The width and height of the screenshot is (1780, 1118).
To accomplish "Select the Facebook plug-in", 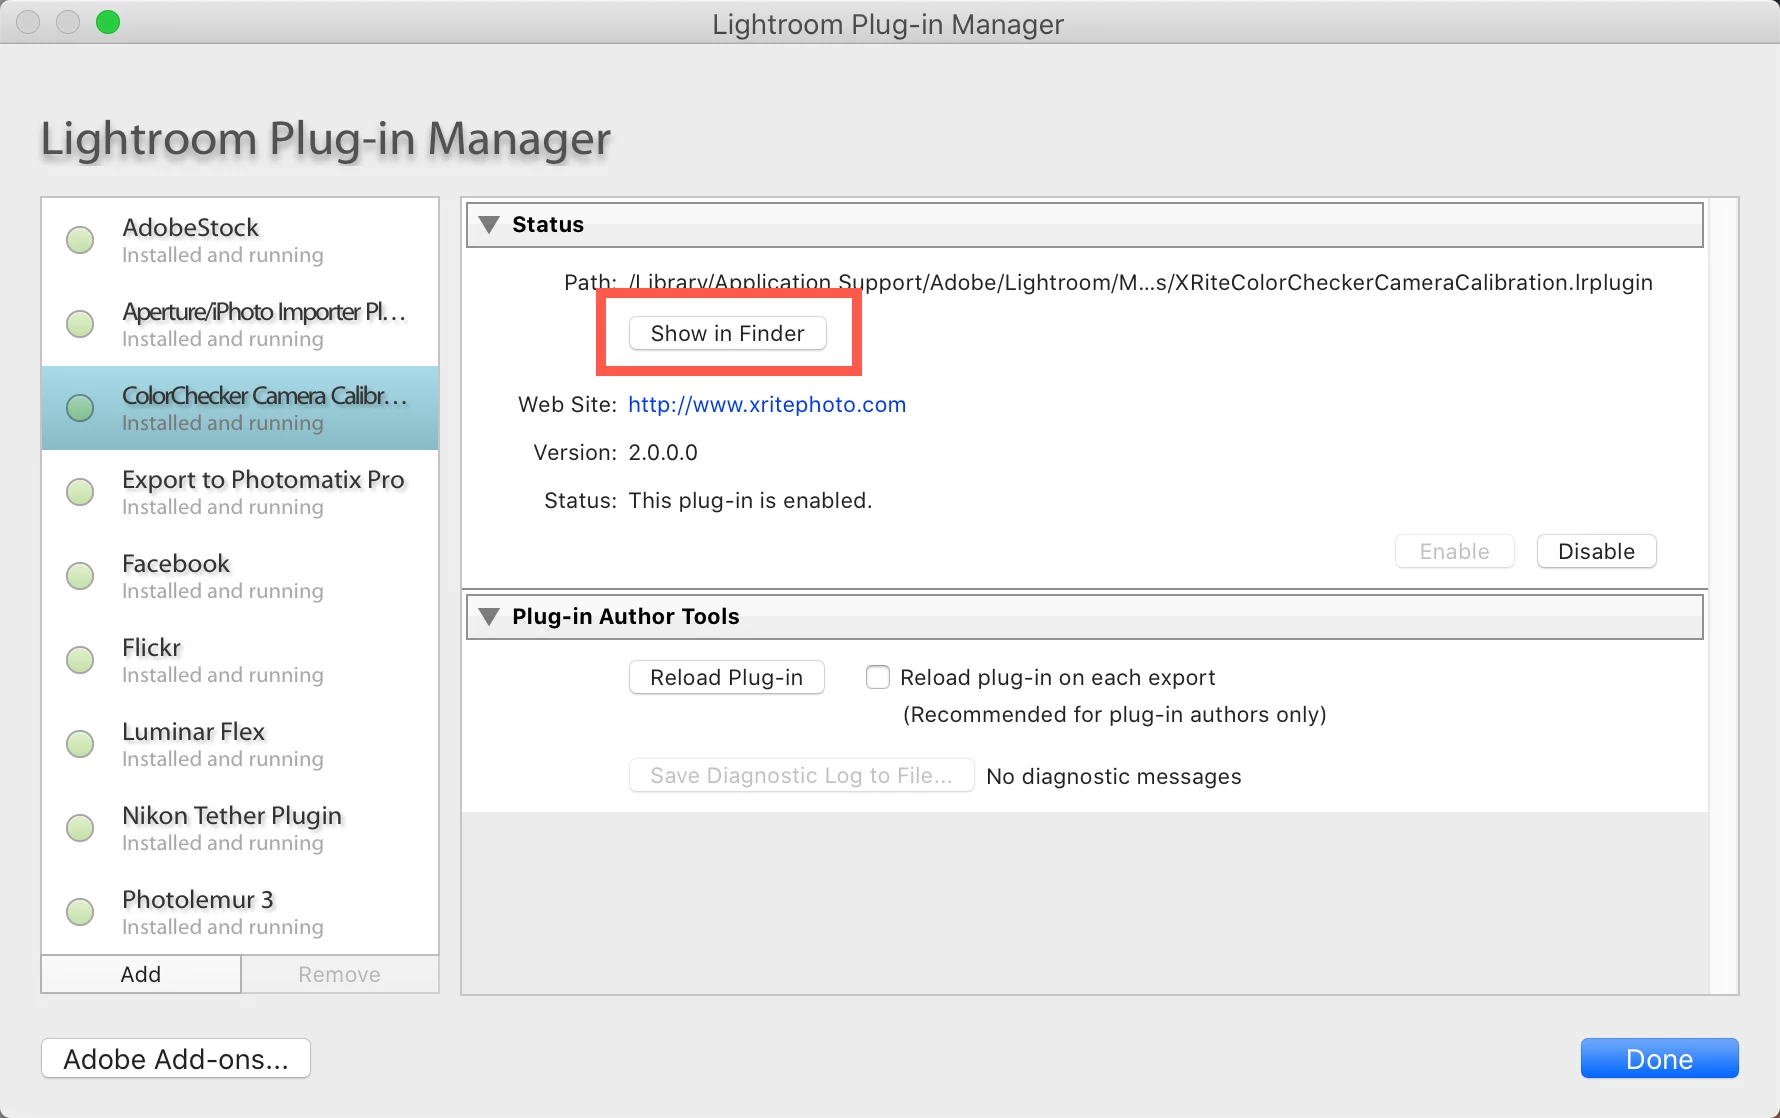I will (240, 576).
